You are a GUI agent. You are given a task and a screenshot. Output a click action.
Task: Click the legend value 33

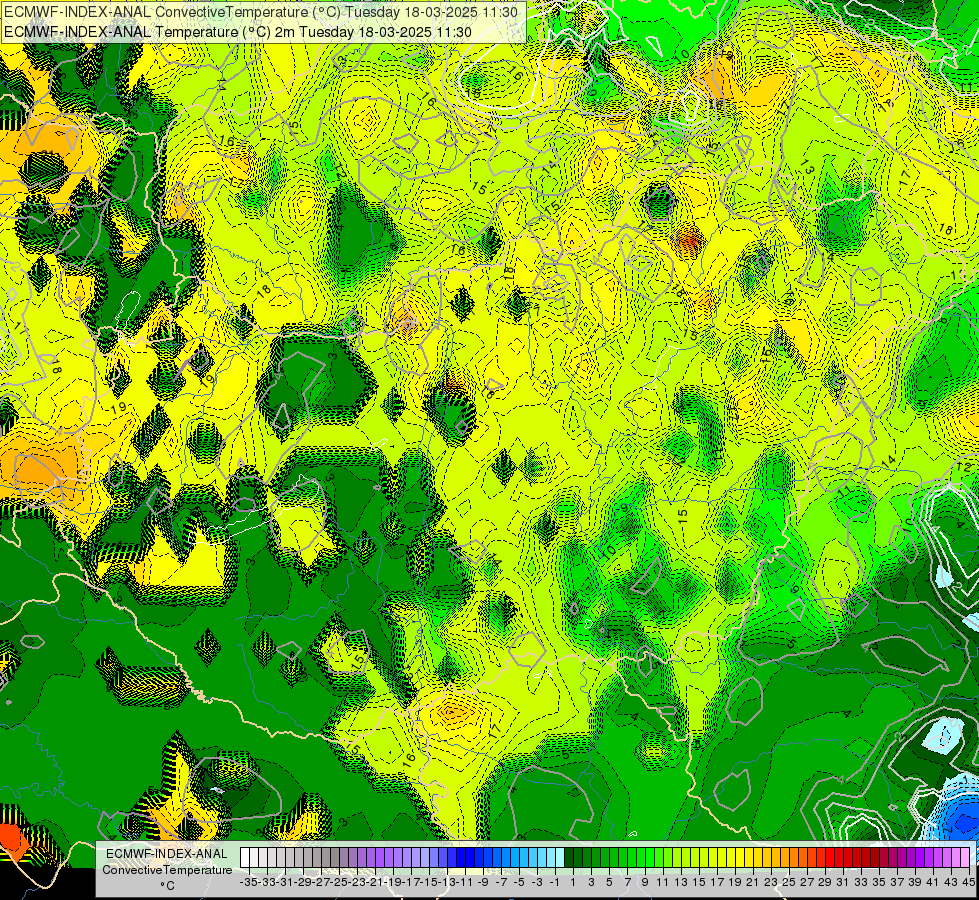[861, 882]
